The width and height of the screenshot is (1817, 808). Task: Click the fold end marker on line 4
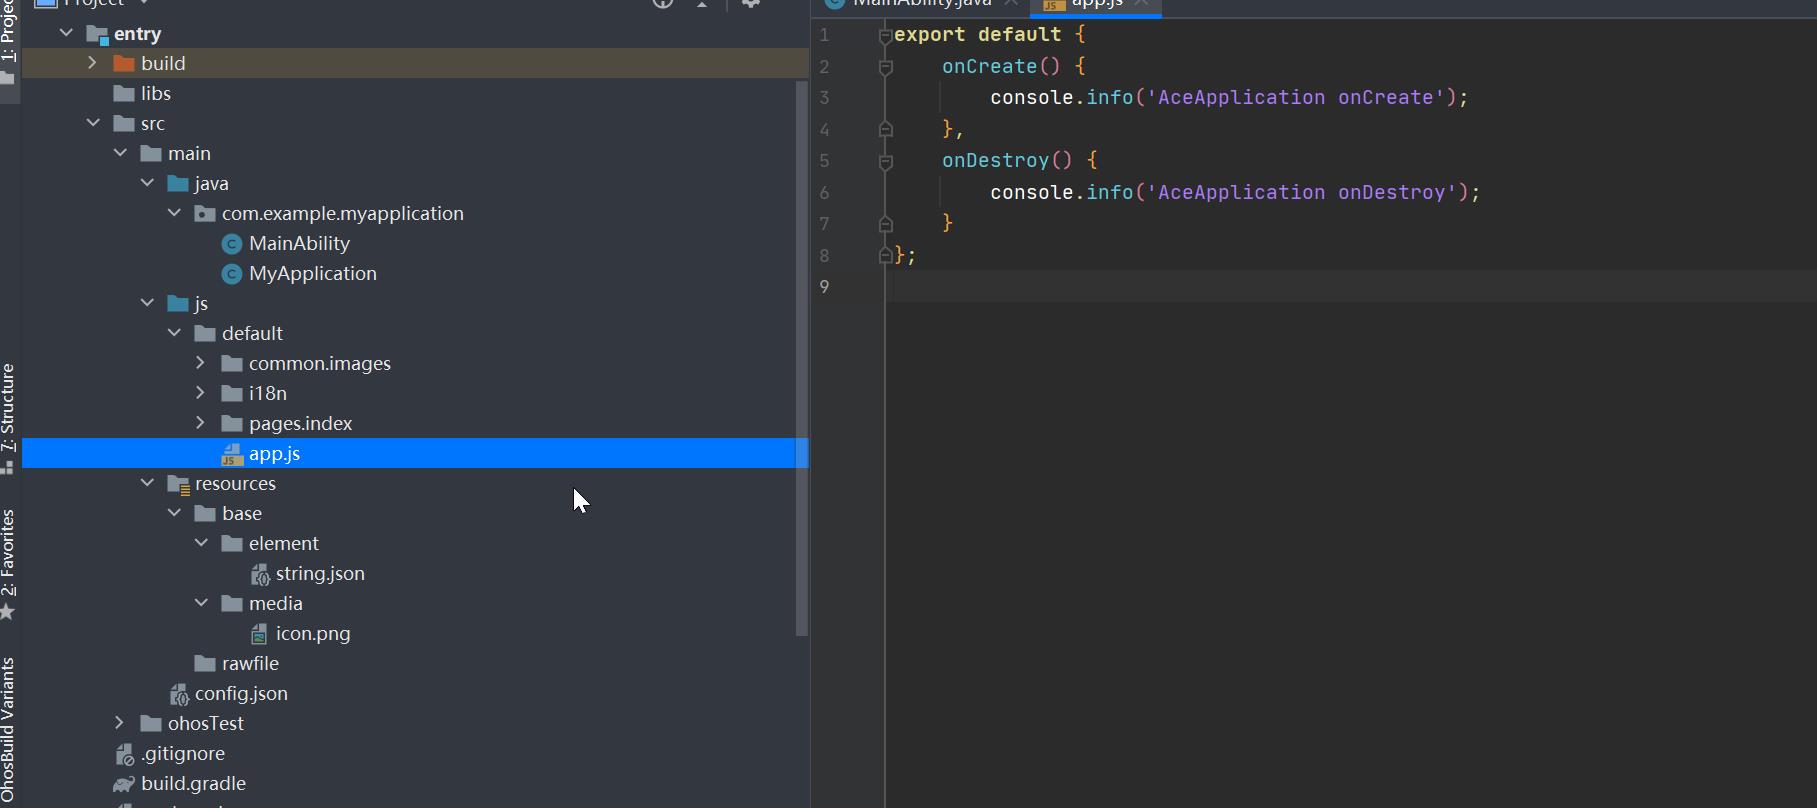click(885, 129)
